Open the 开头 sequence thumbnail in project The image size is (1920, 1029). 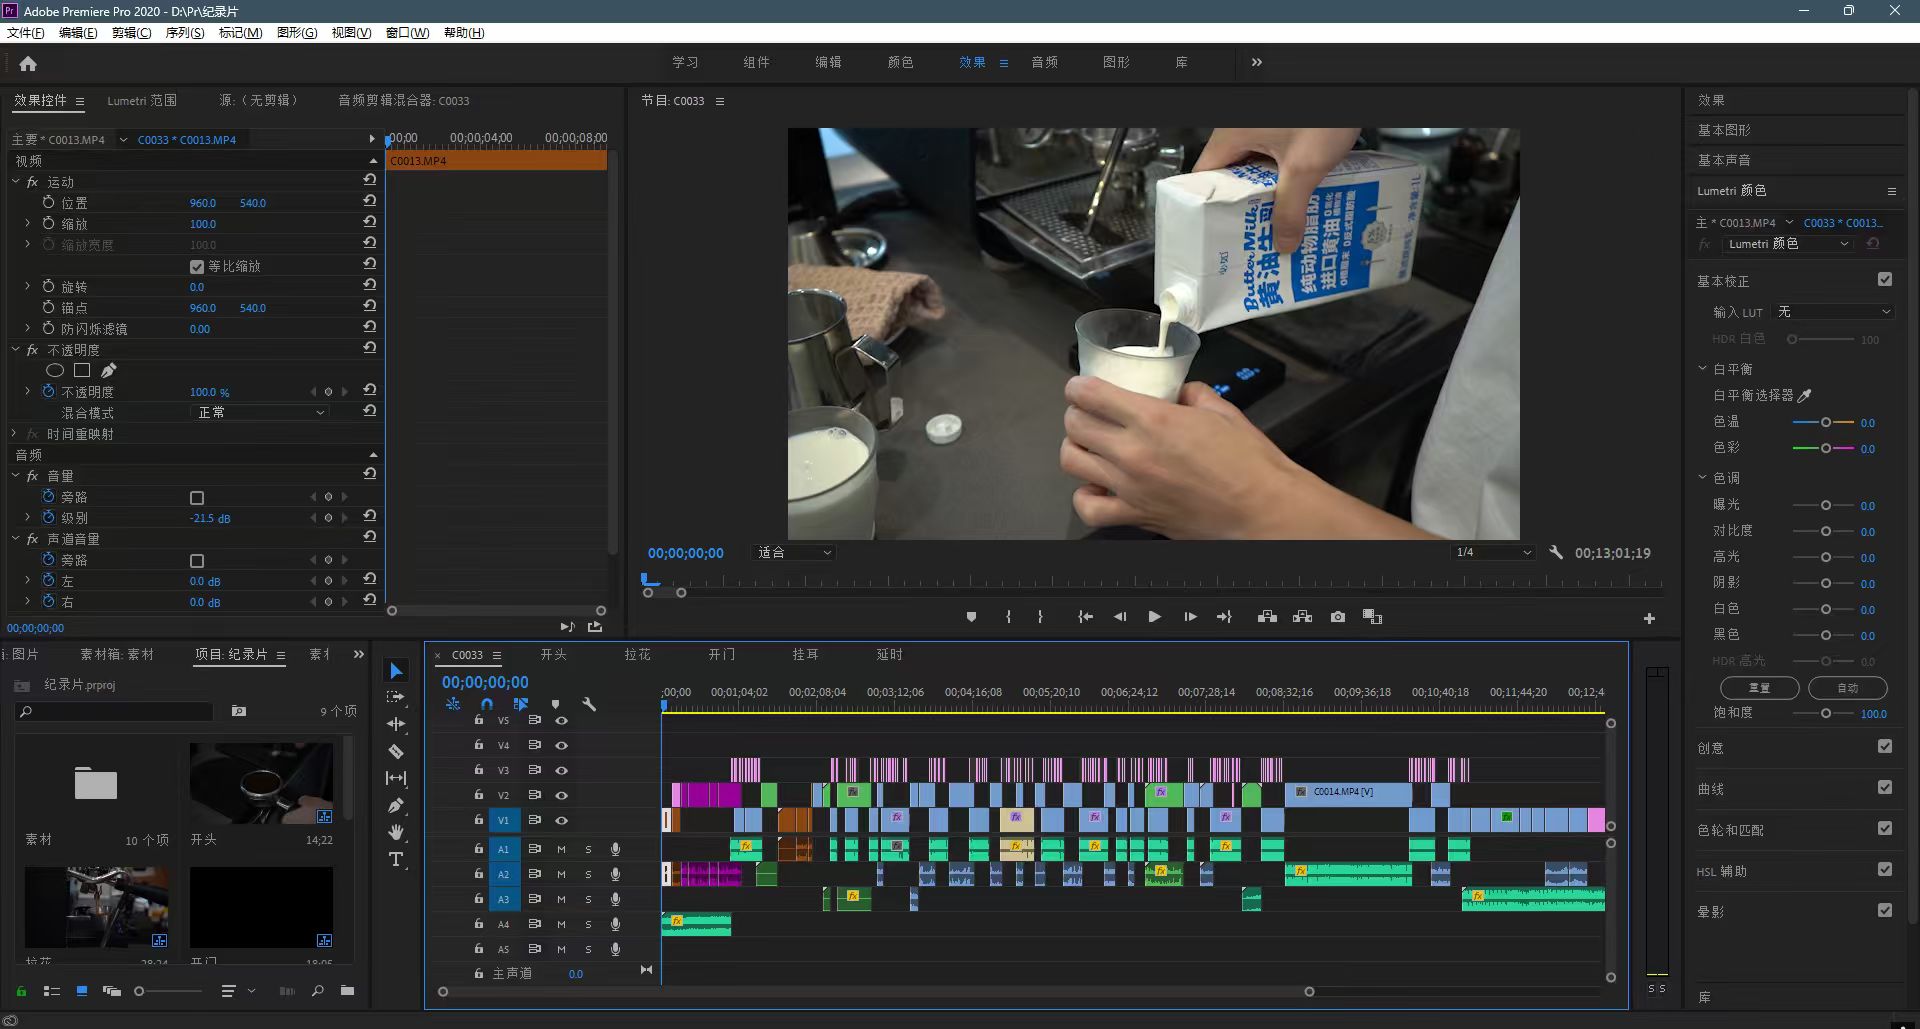(x=261, y=783)
